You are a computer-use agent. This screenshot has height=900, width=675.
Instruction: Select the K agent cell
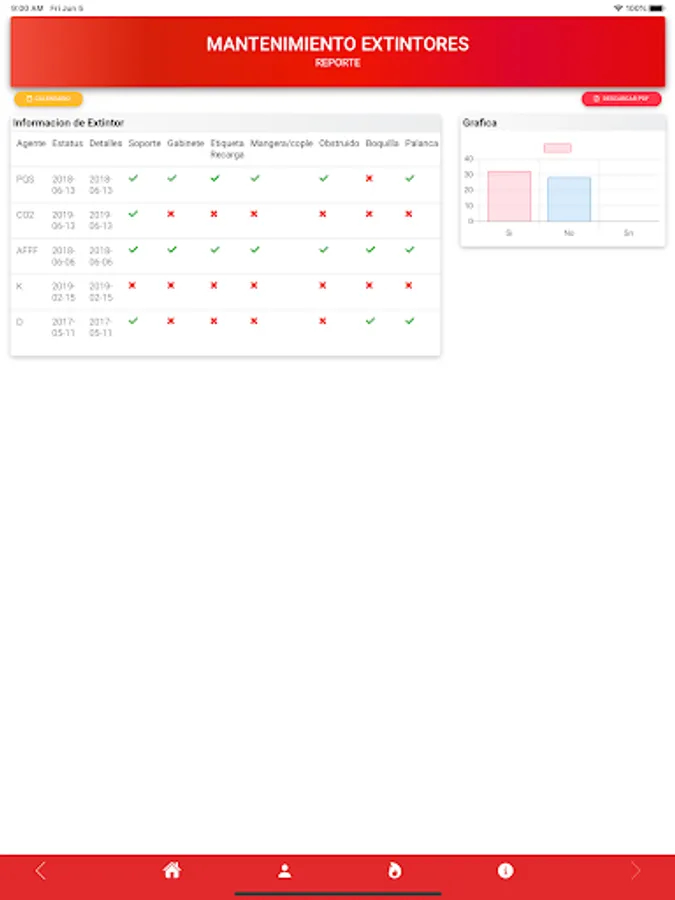20,286
